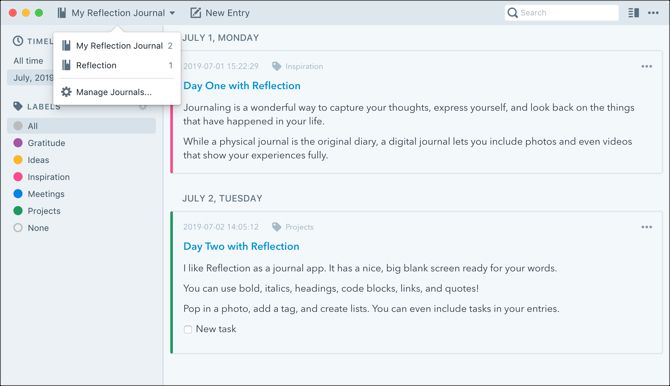
Task: Close the window with red button
Action: point(13,13)
